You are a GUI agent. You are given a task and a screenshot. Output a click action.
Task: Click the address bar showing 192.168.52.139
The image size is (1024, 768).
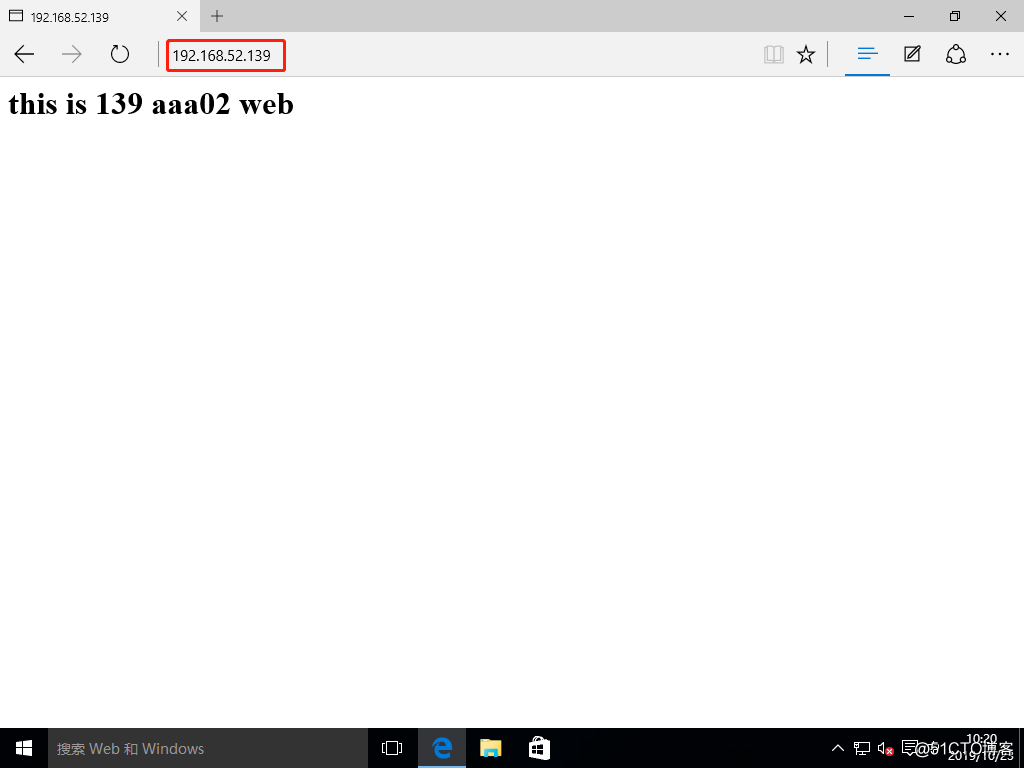pos(226,56)
